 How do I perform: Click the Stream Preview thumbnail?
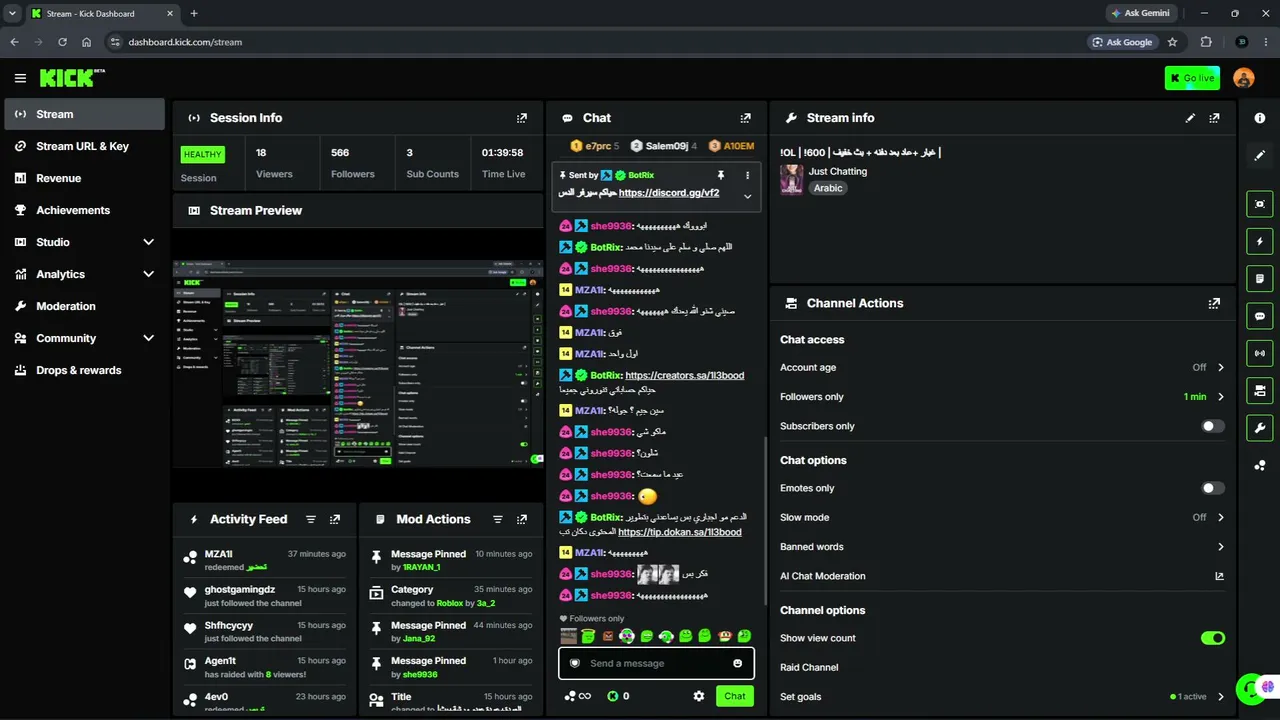tap(358, 364)
